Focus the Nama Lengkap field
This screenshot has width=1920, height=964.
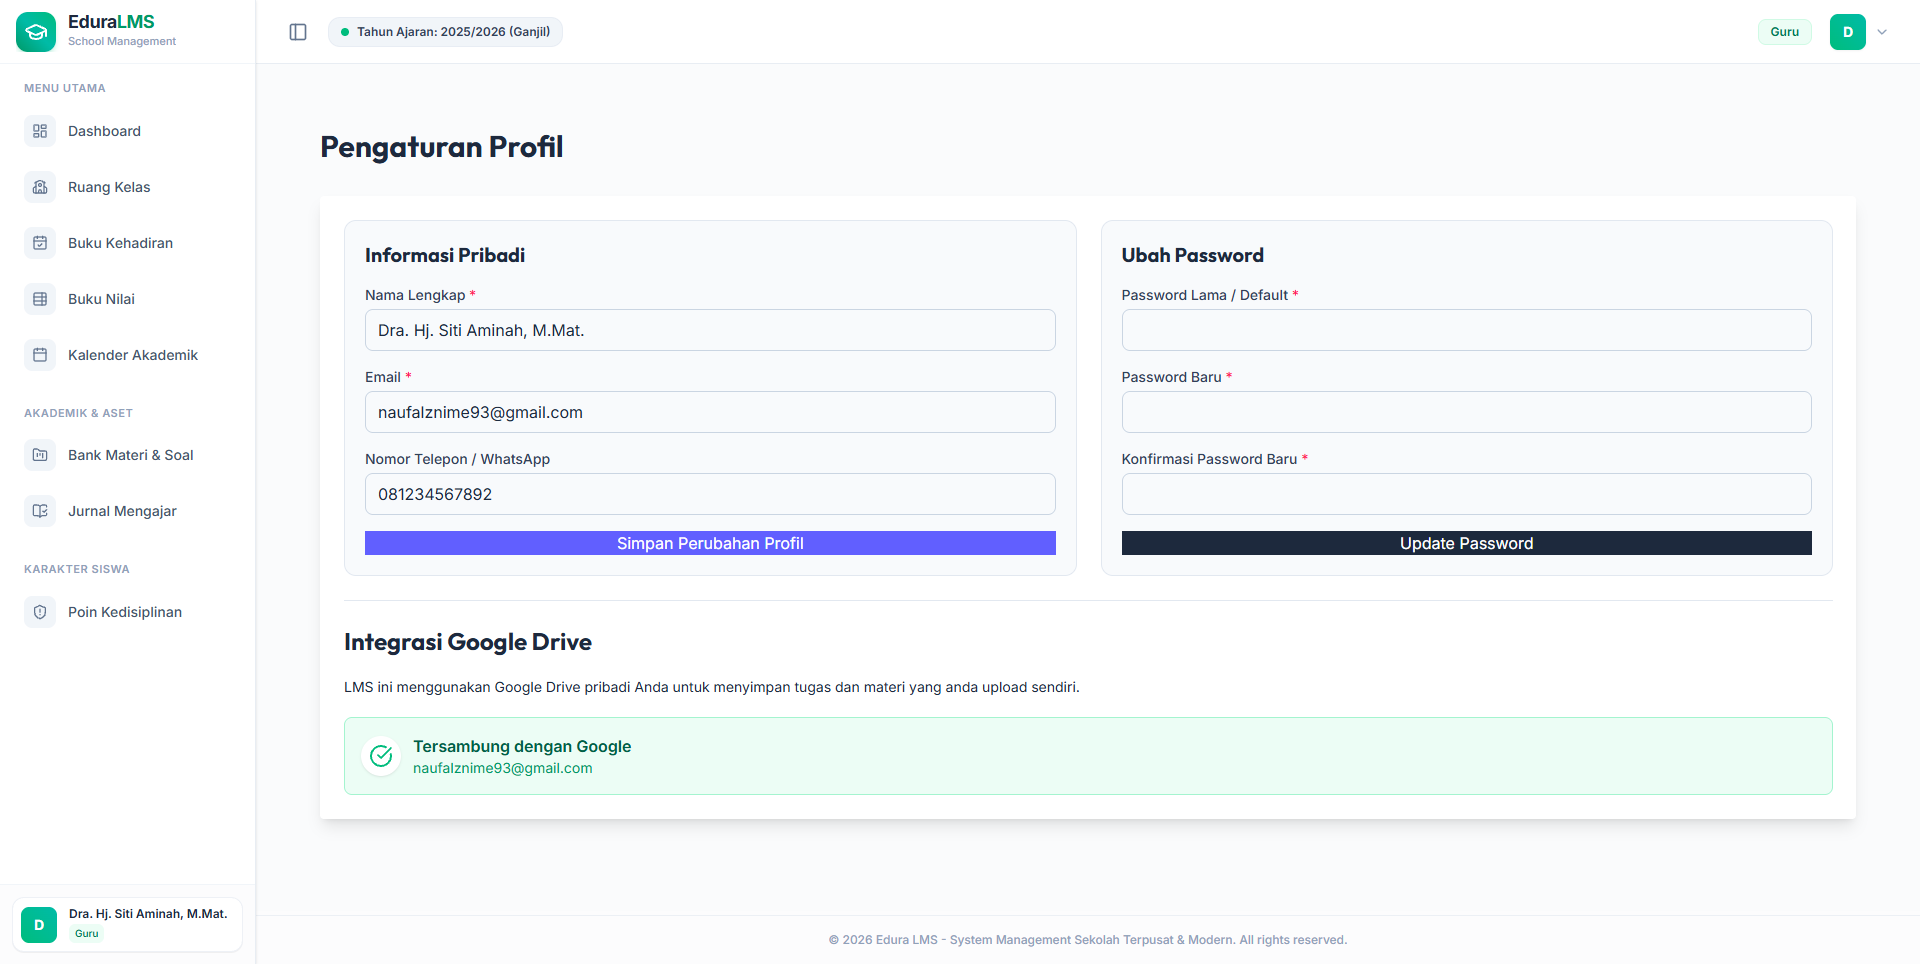coord(710,330)
